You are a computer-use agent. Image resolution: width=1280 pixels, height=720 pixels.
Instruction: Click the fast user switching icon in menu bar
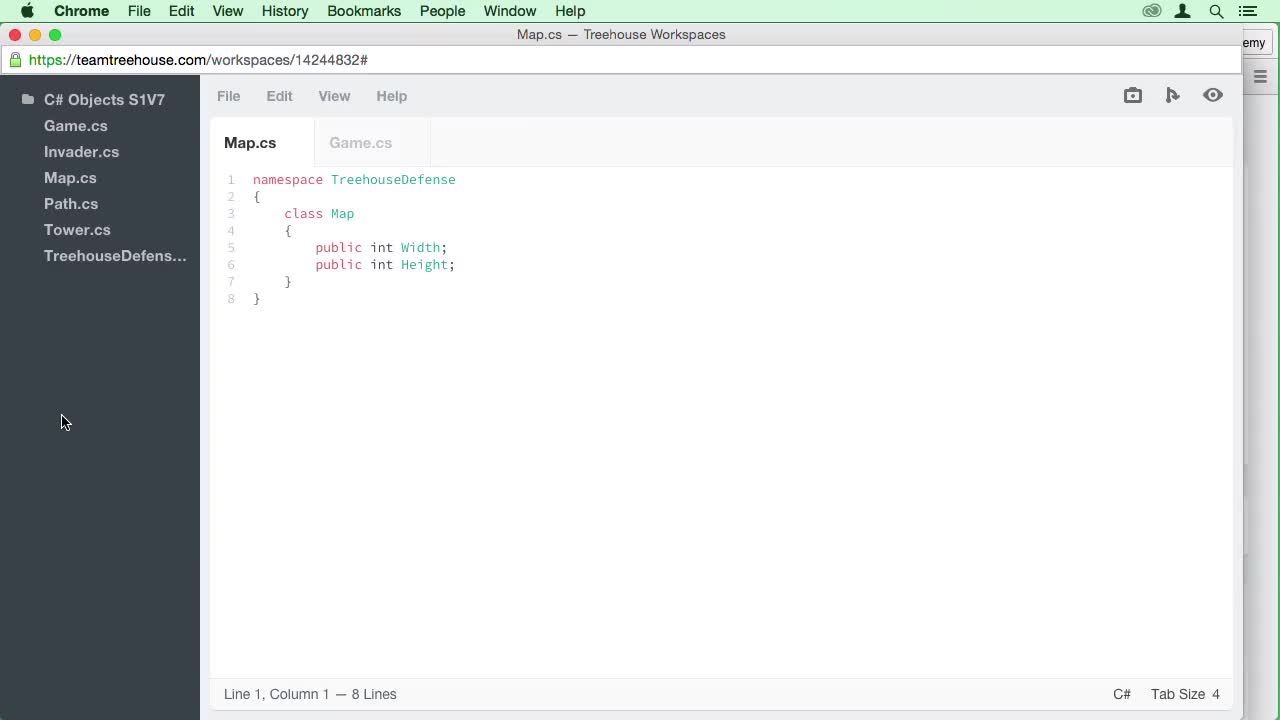1182,11
